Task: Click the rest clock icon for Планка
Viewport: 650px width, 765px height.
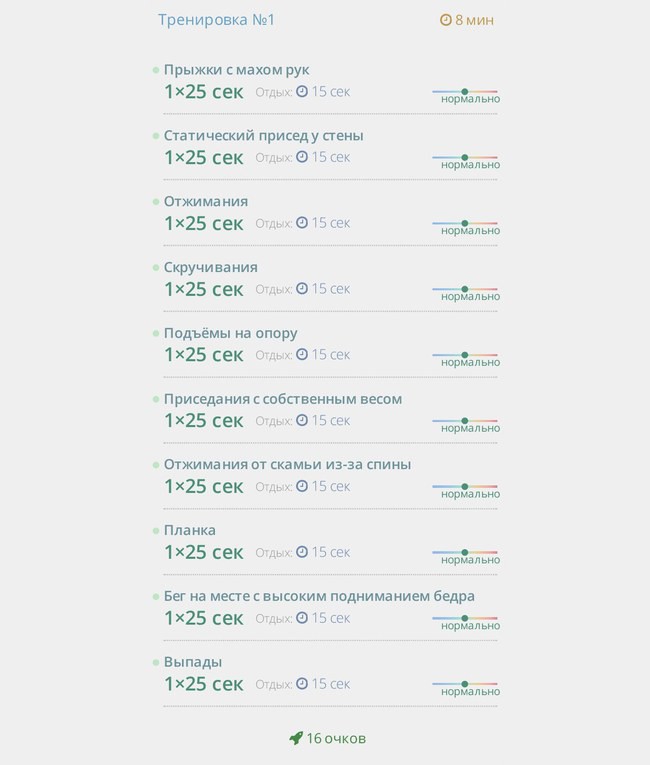Action: [x=302, y=552]
